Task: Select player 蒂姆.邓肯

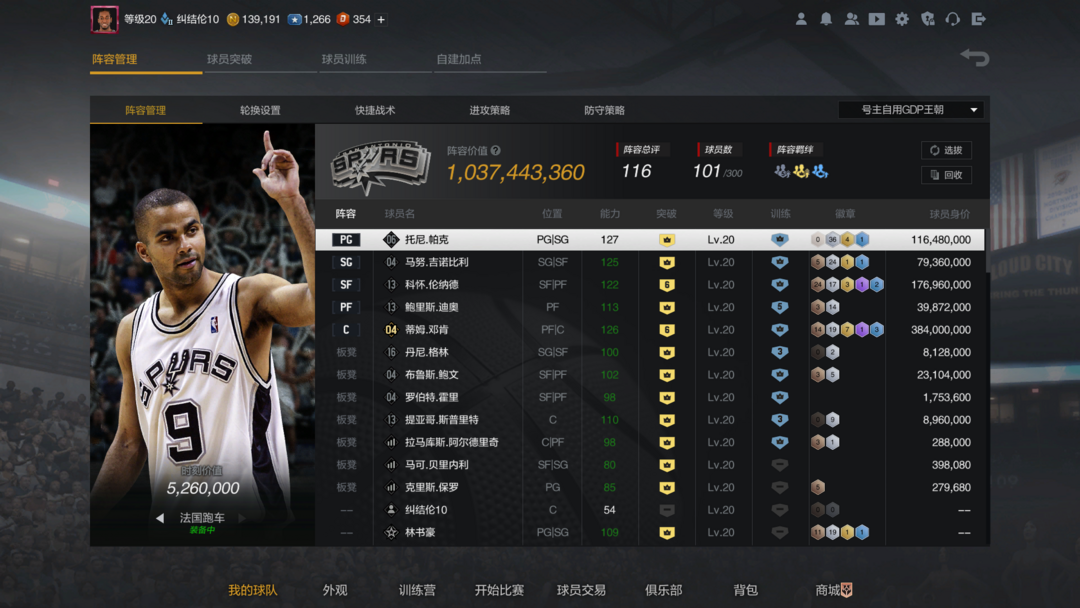Action: point(426,330)
